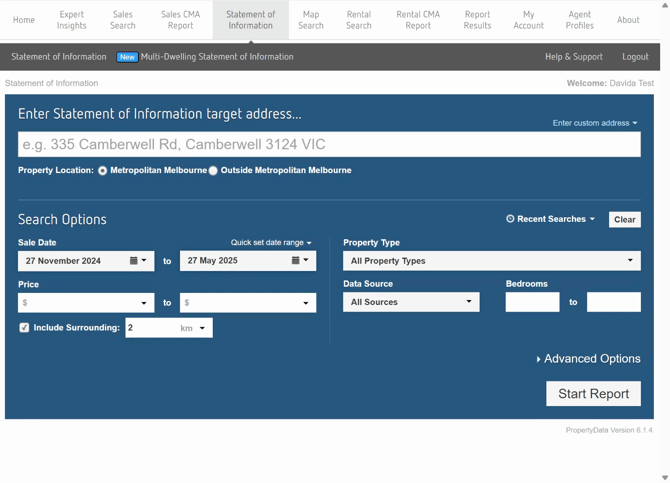The width and height of the screenshot is (670, 483).
Task: Click the Recent Searches clock icon
Action: click(510, 219)
